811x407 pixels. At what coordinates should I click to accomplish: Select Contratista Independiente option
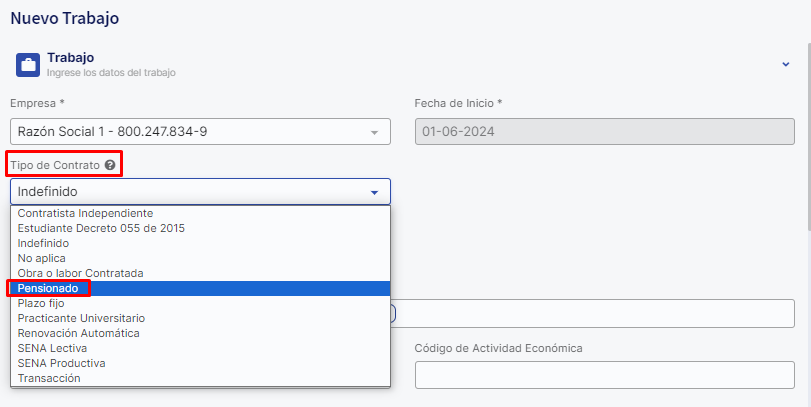pos(85,213)
